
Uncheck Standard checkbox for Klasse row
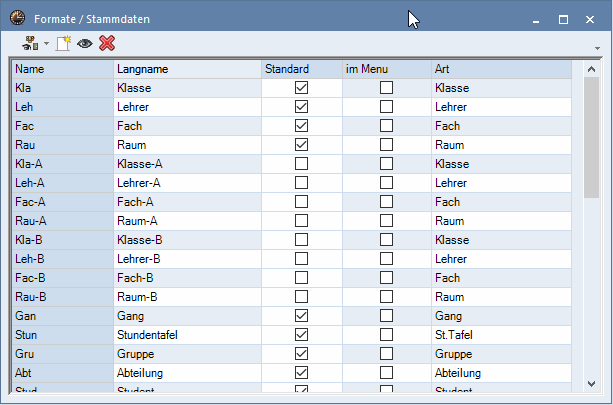[301, 88]
